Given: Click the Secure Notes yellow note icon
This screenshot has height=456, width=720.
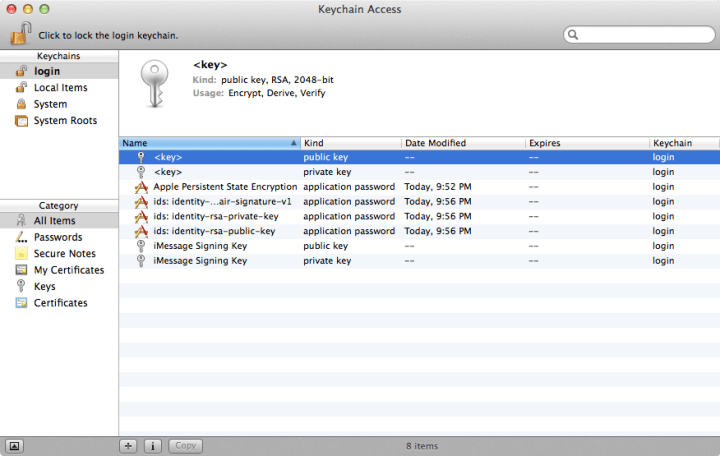Looking at the screenshot, I should pos(21,253).
